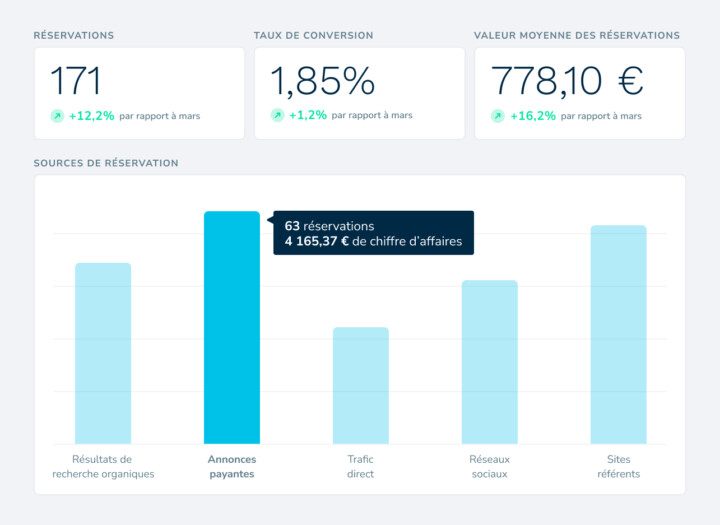Click the 171 reservations value
Image resolution: width=720 pixels, height=525 pixels.
pyautogui.click(x=76, y=81)
